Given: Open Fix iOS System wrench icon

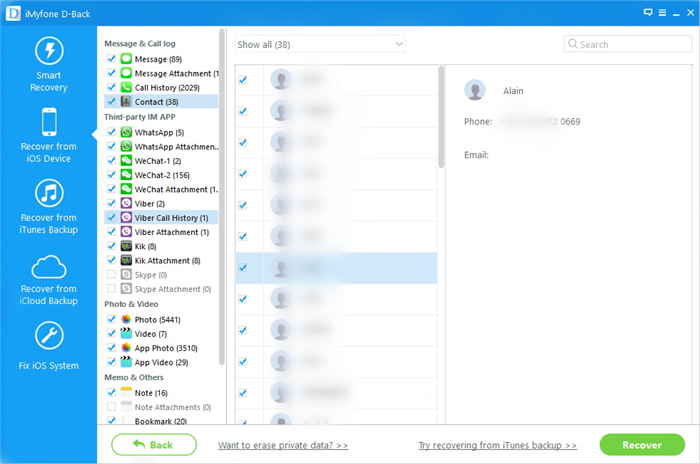Looking at the screenshot, I should (49, 335).
